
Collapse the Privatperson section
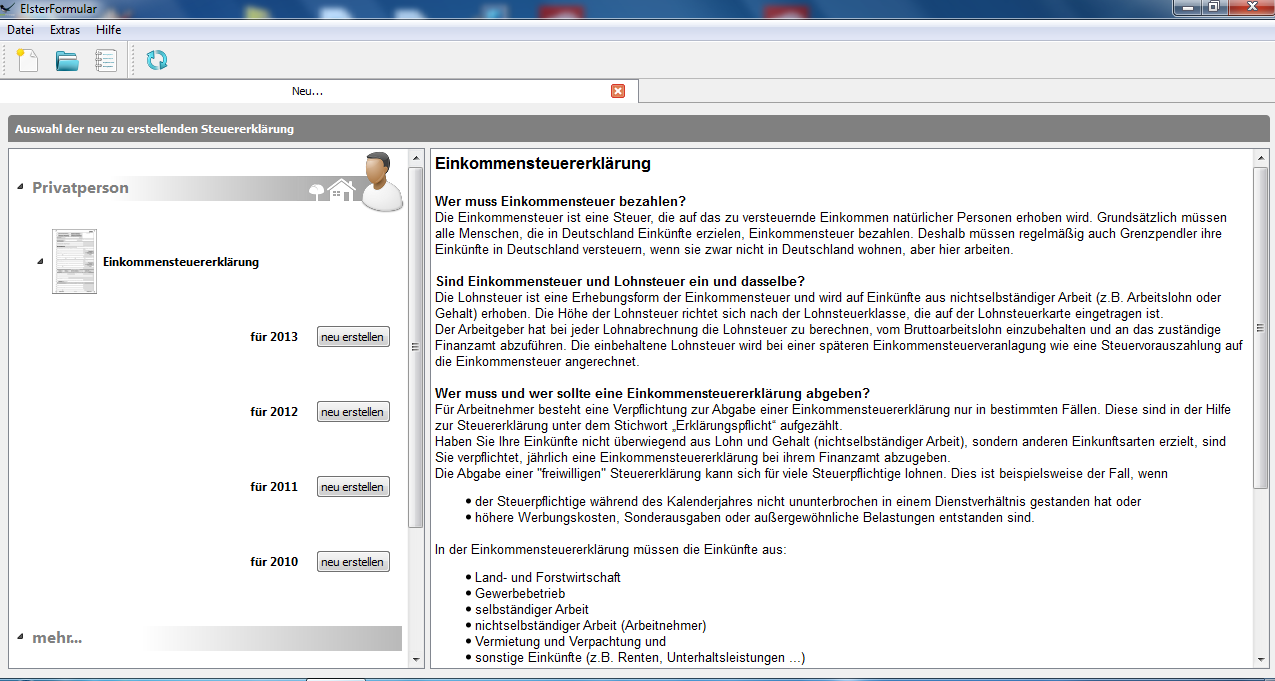(21, 188)
